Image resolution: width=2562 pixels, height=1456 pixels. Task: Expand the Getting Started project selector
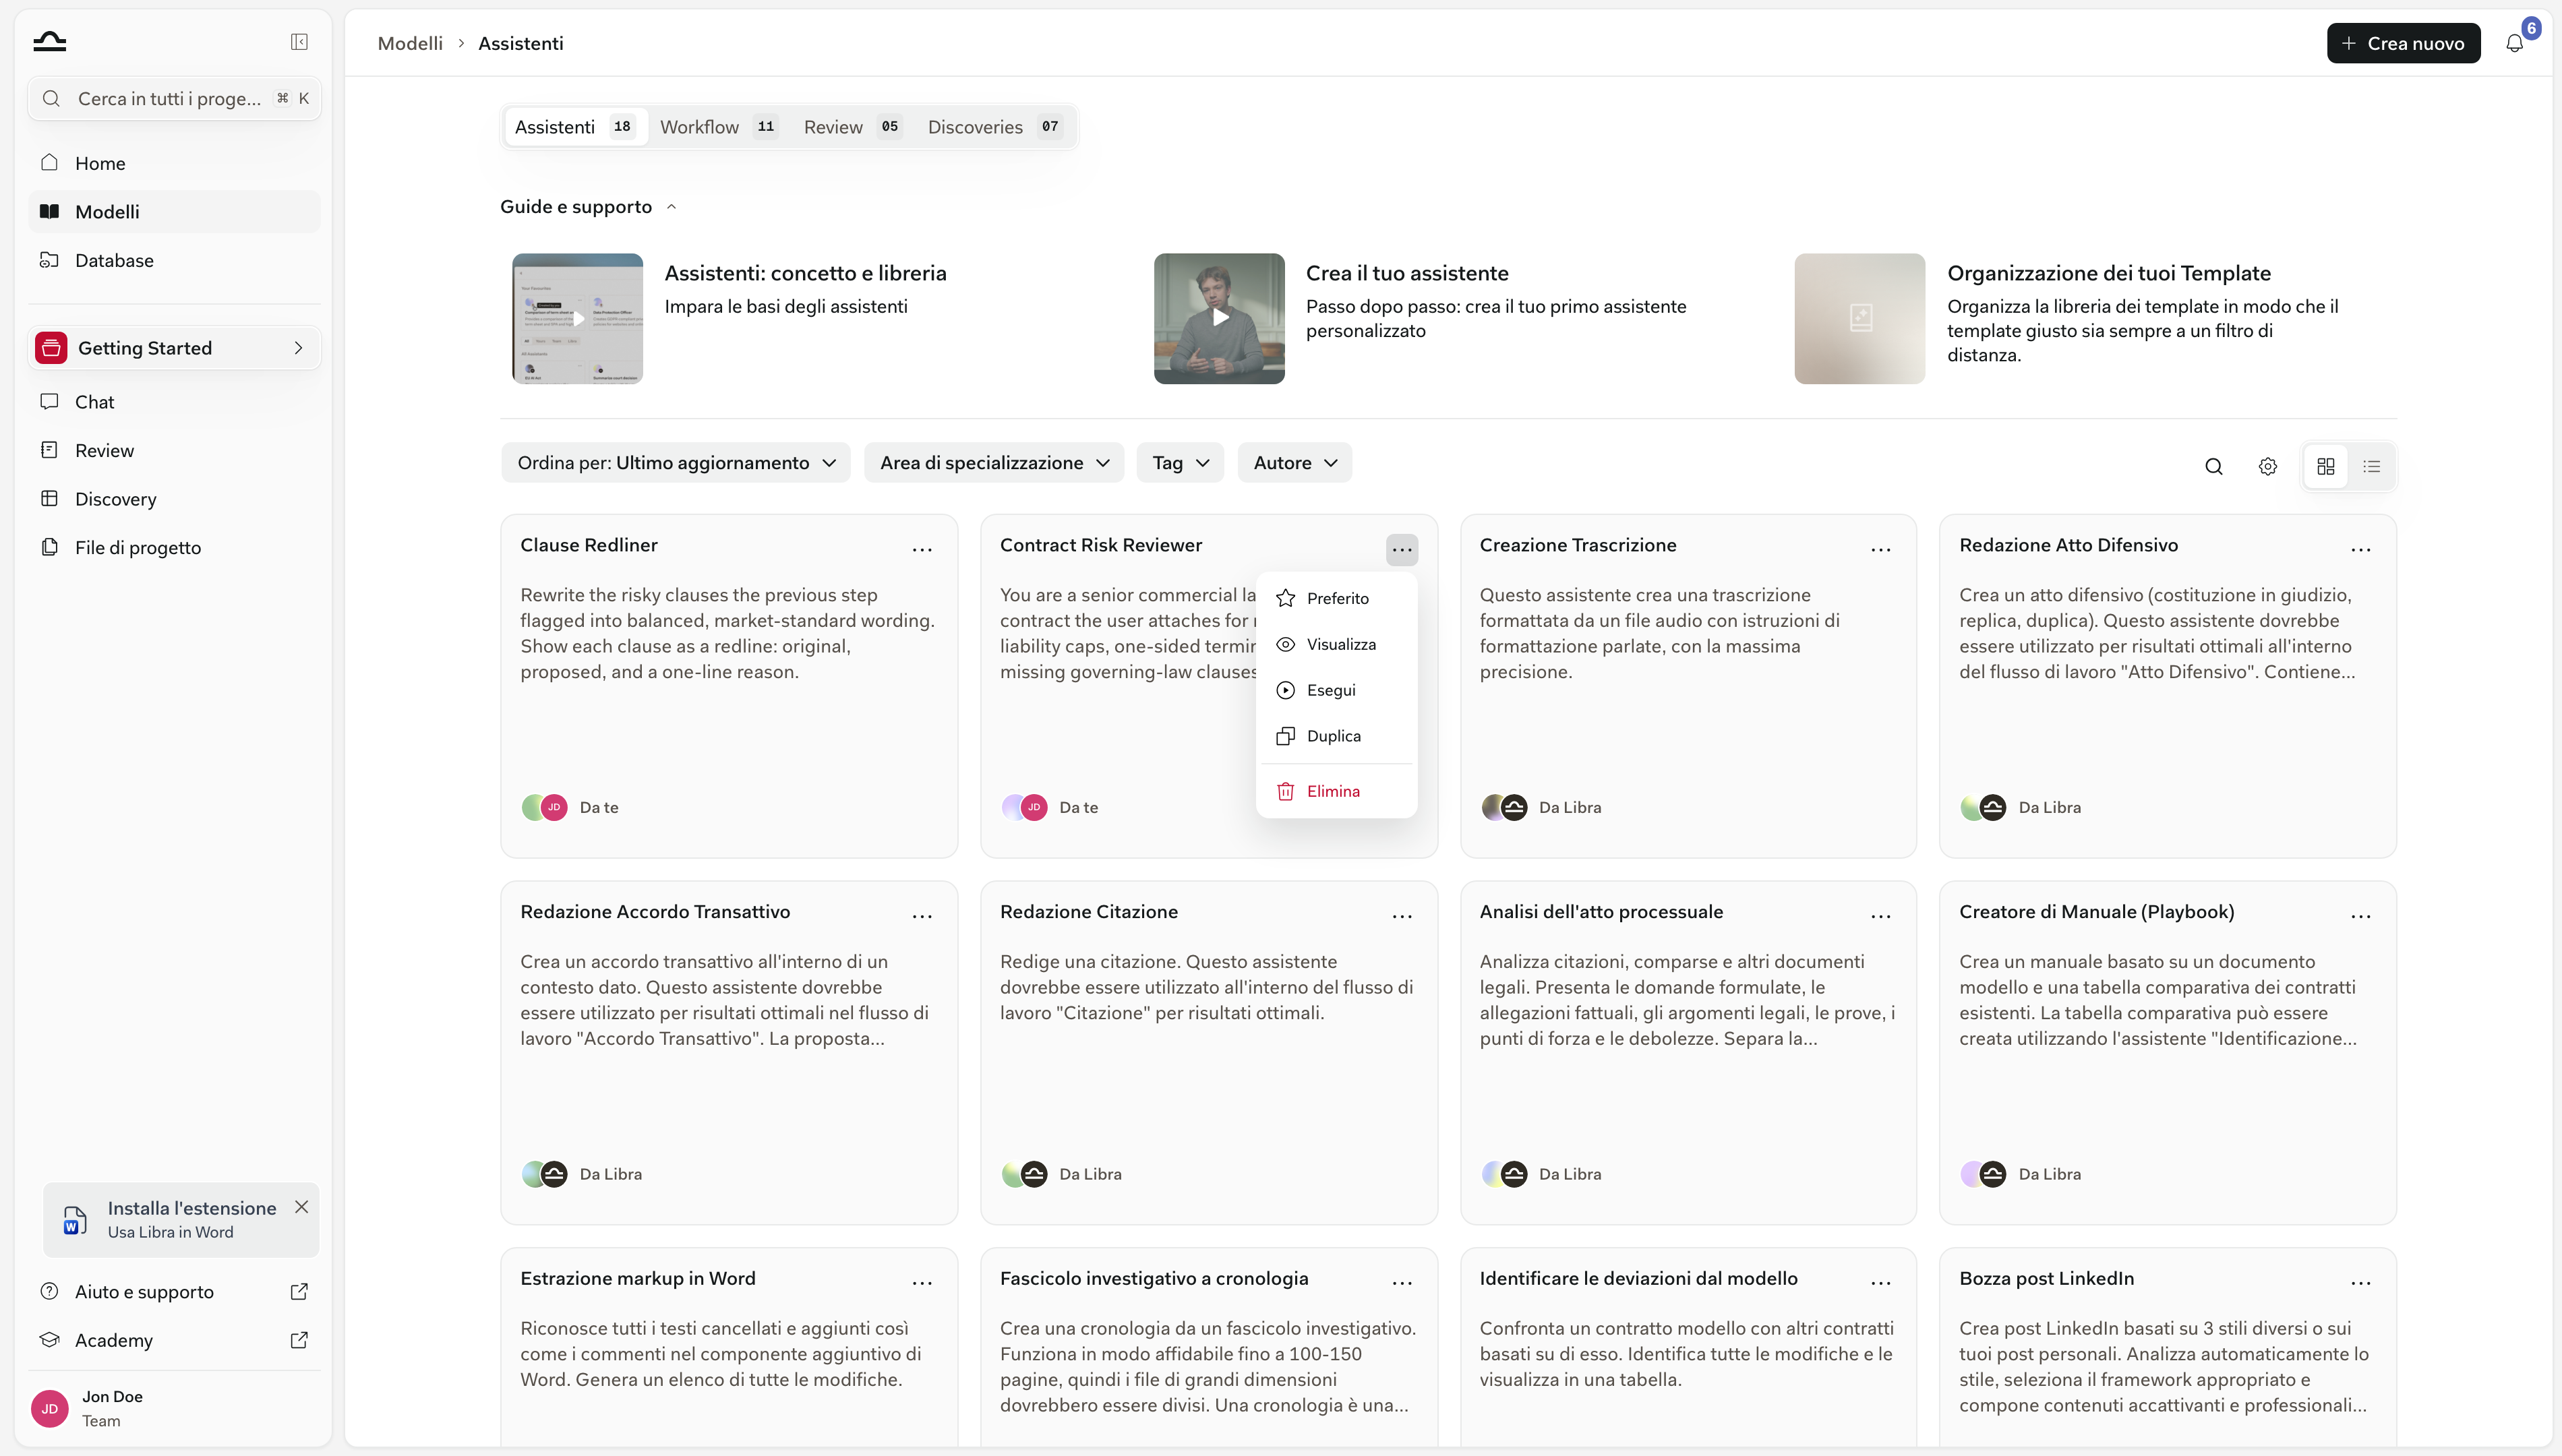tap(174, 348)
